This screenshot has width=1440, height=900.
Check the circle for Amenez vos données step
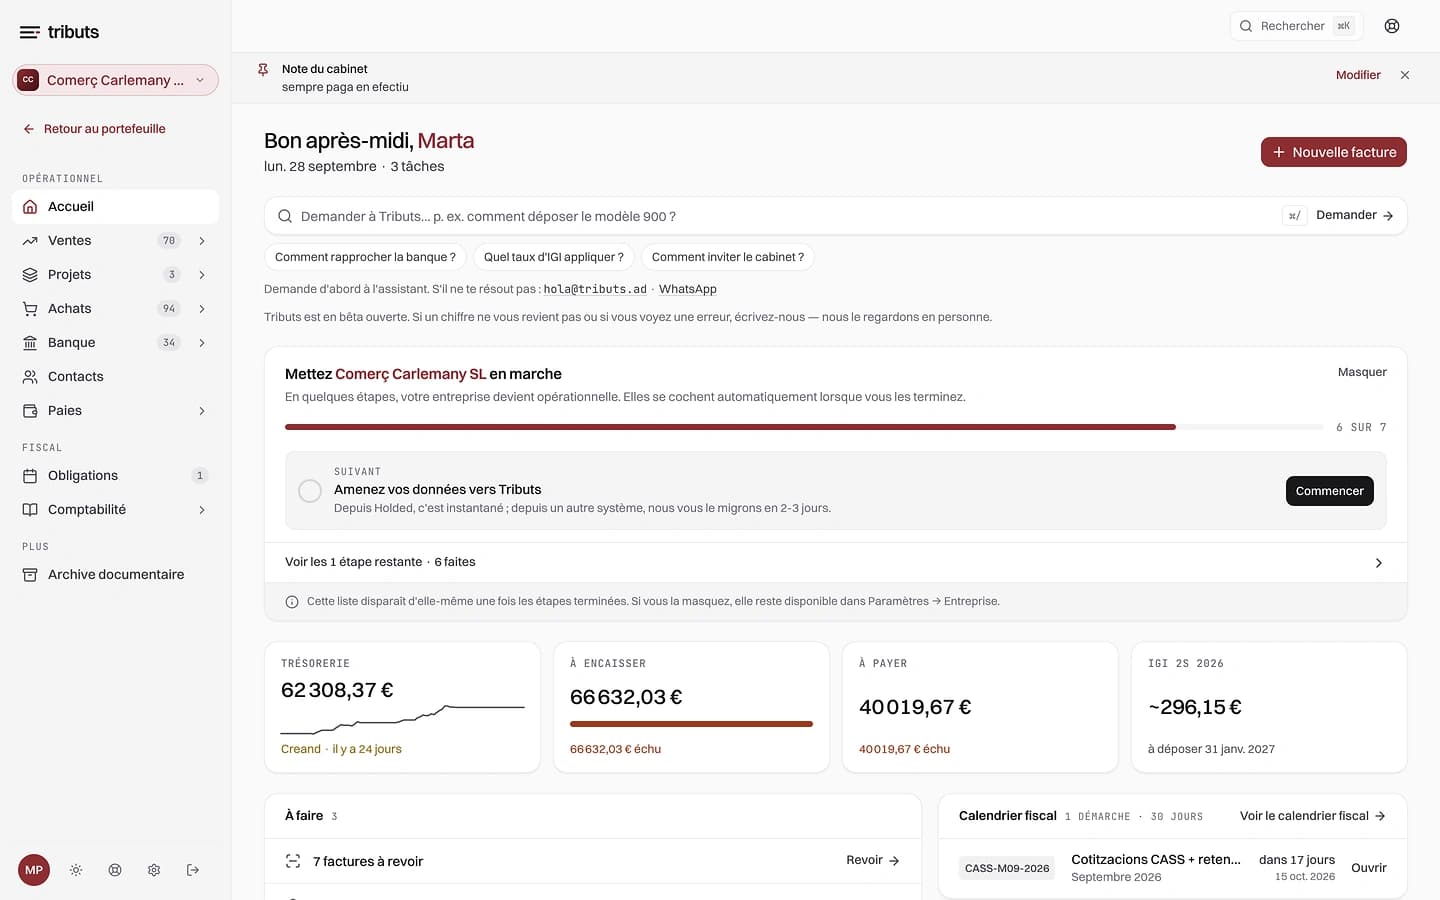tap(310, 491)
